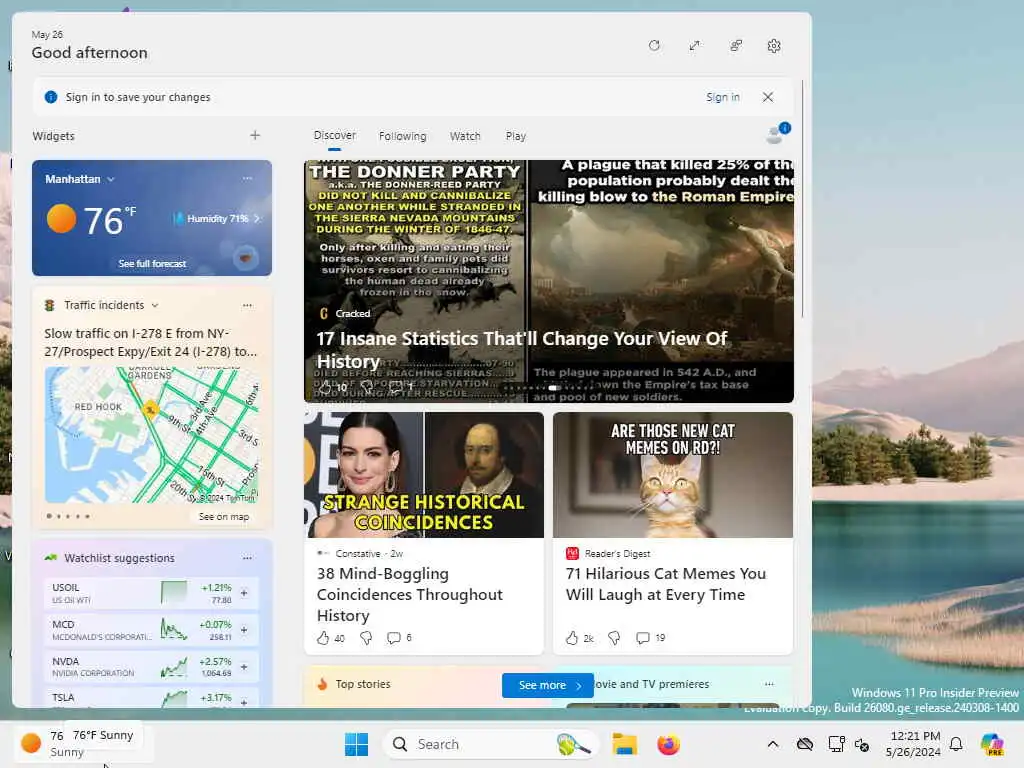Open the NVDA NVIDIA Corporation row
1024x768 pixels.
pos(152,667)
